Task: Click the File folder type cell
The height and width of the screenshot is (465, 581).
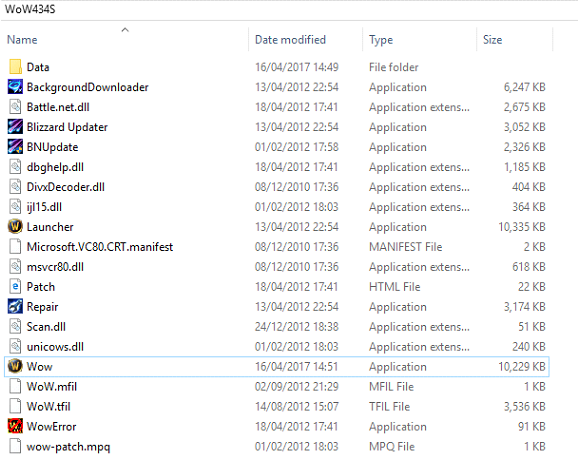Action: click(x=394, y=67)
